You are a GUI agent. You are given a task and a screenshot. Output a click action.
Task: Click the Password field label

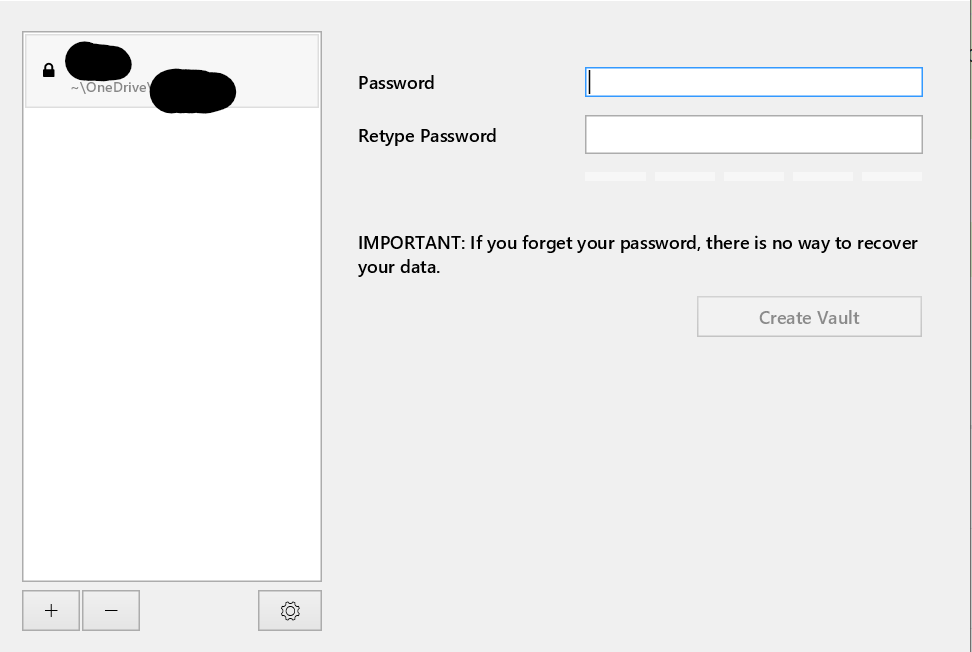click(396, 82)
